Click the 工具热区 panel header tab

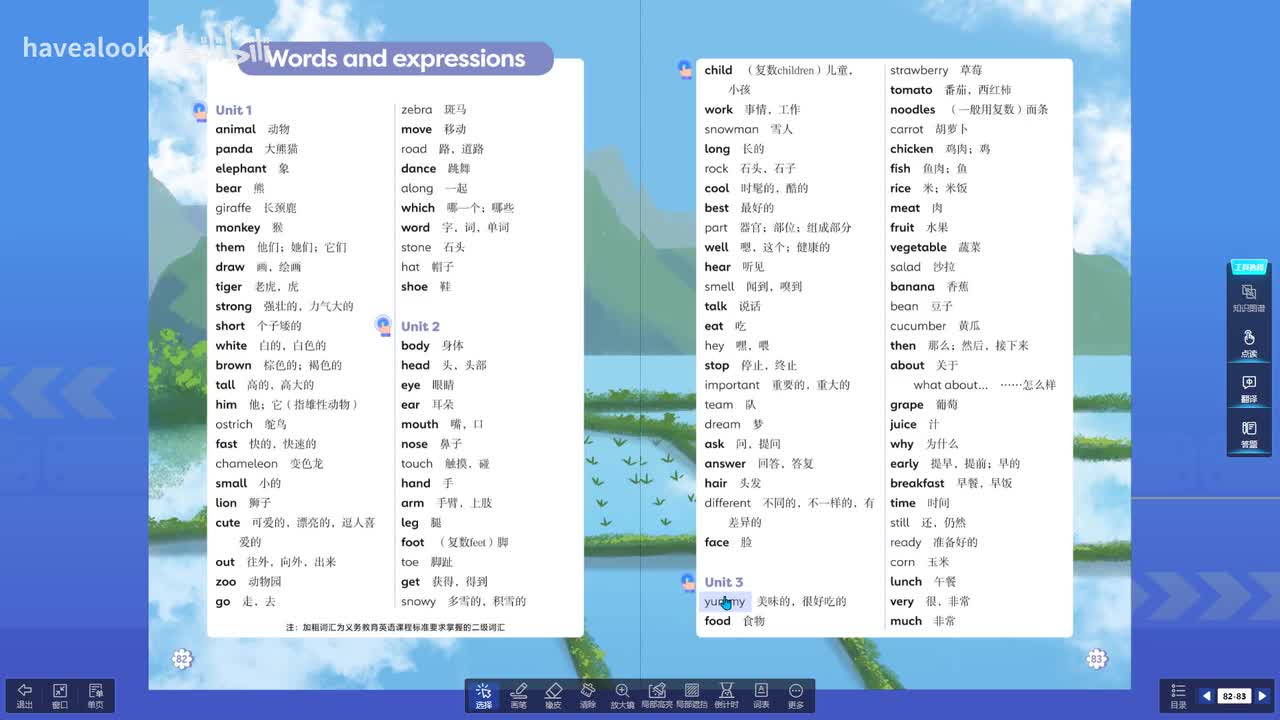pyautogui.click(x=1248, y=267)
